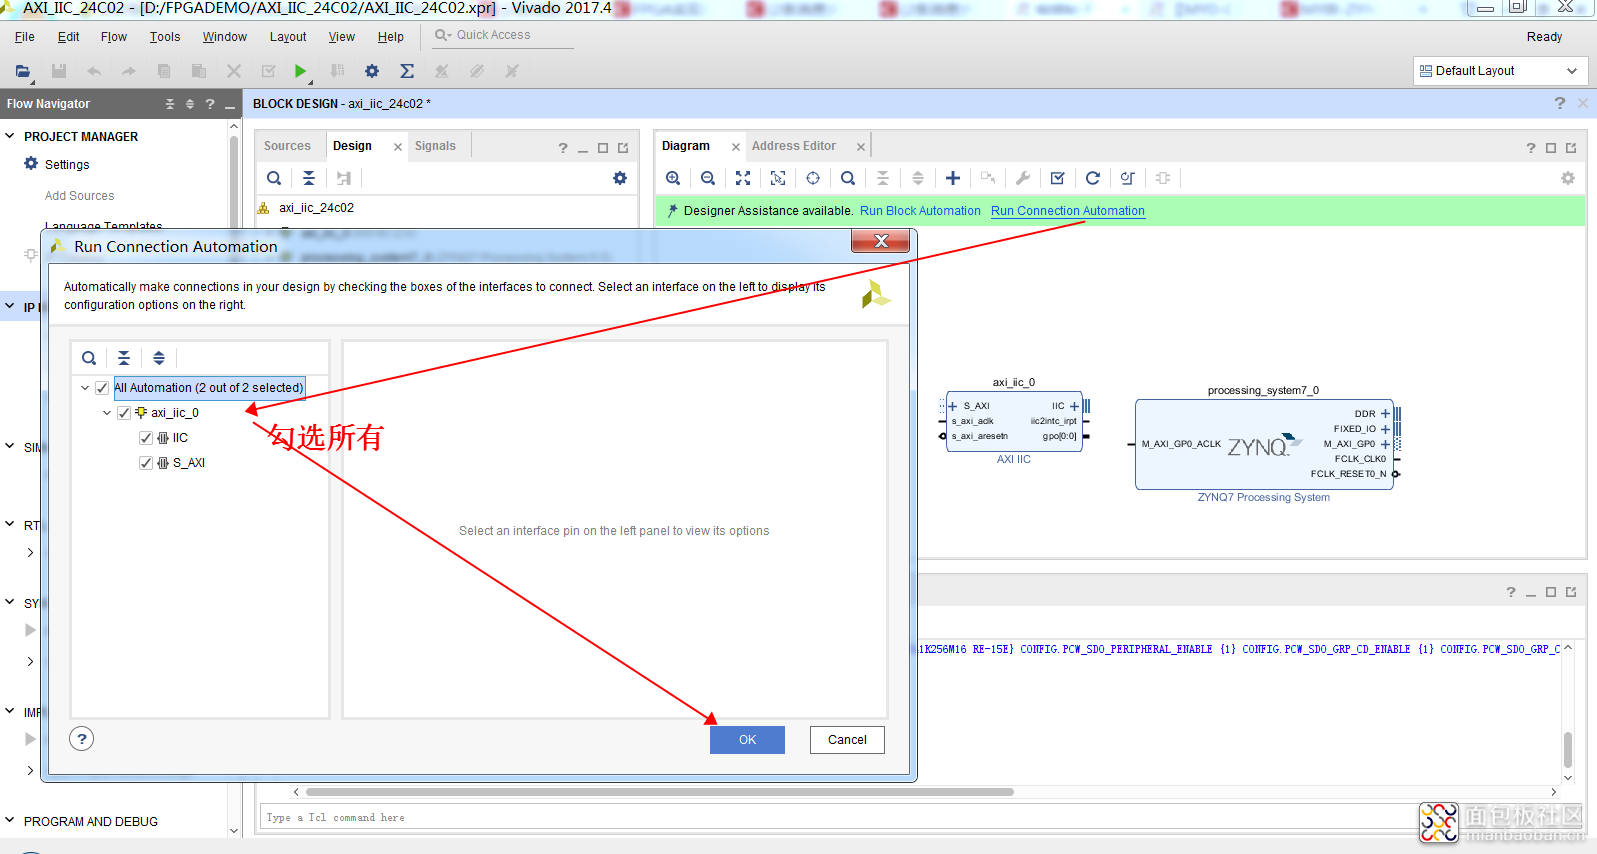This screenshot has width=1597, height=854.
Task: Select axi_iic_24c02 in Design tree
Action: click(x=316, y=208)
